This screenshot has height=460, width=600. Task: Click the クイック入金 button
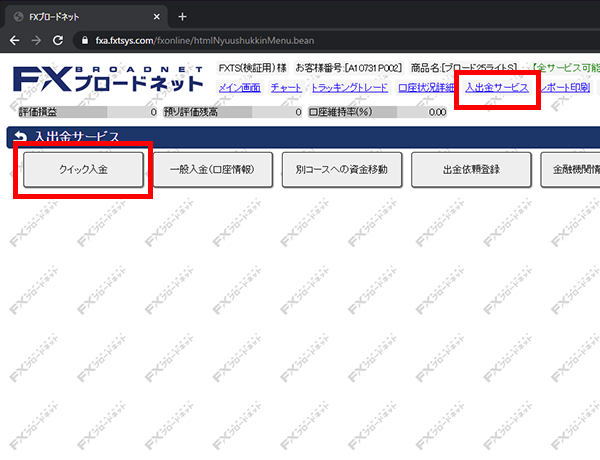point(83,170)
